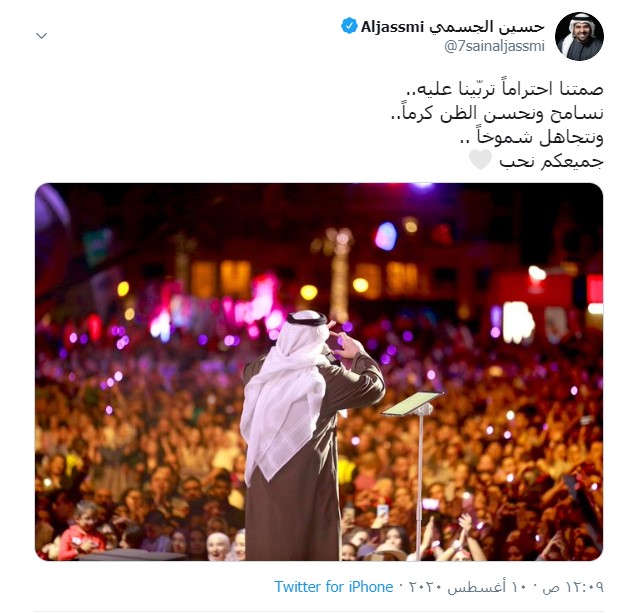Open the Twitter for iPhone source link
This screenshot has height=613, width=630.
(333, 586)
